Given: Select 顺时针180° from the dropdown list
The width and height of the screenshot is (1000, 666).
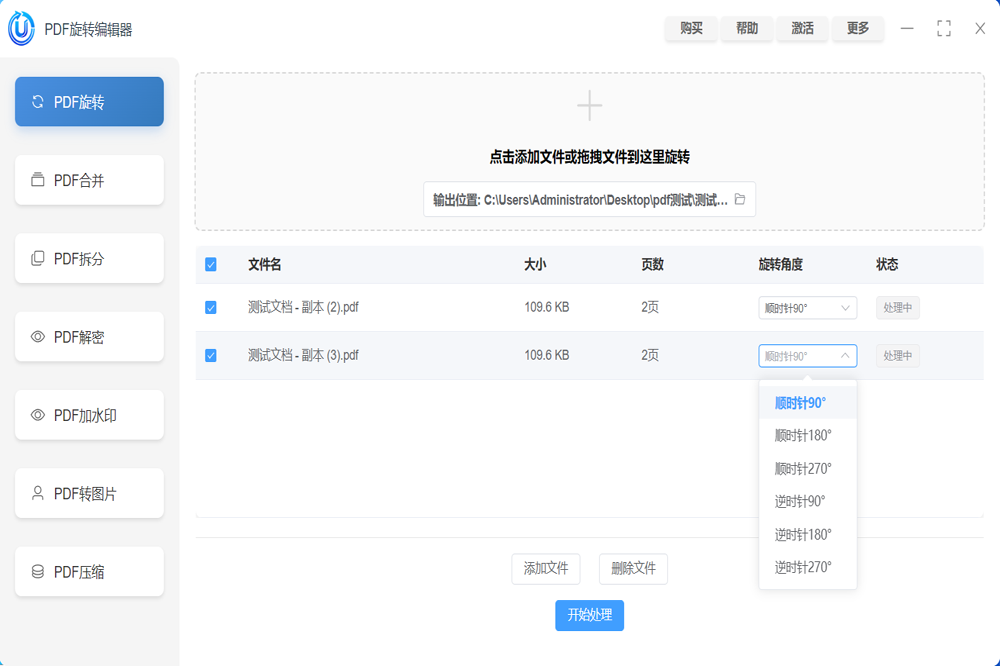Looking at the screenshot, I should pyautogui.click(x=803, y=436).
